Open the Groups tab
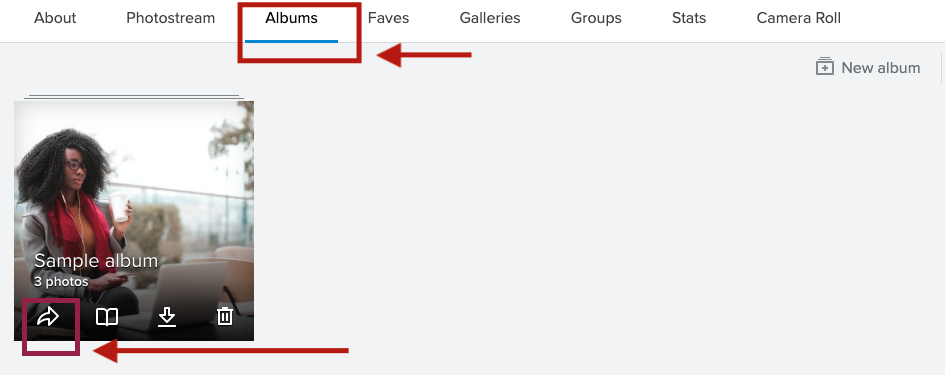Screen dimensions: 945x375 [596, 18]
